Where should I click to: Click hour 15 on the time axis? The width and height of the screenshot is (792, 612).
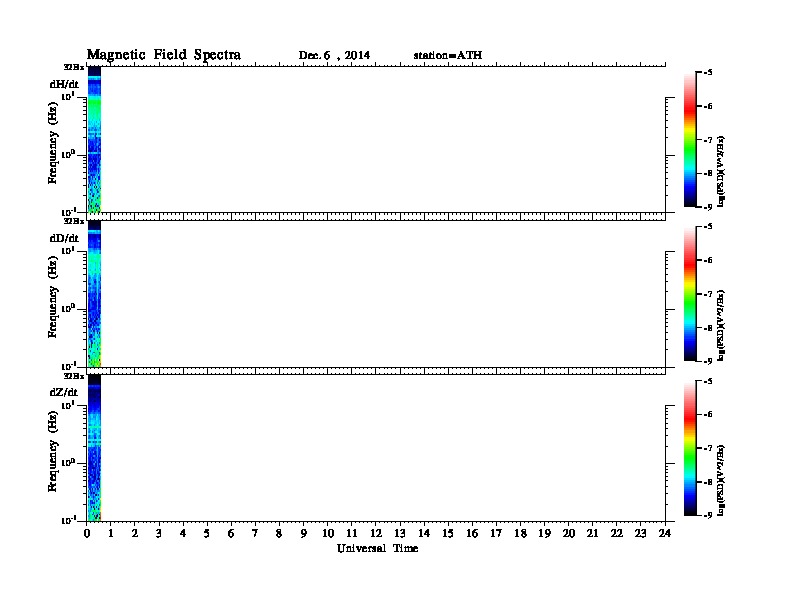point(448,533)
